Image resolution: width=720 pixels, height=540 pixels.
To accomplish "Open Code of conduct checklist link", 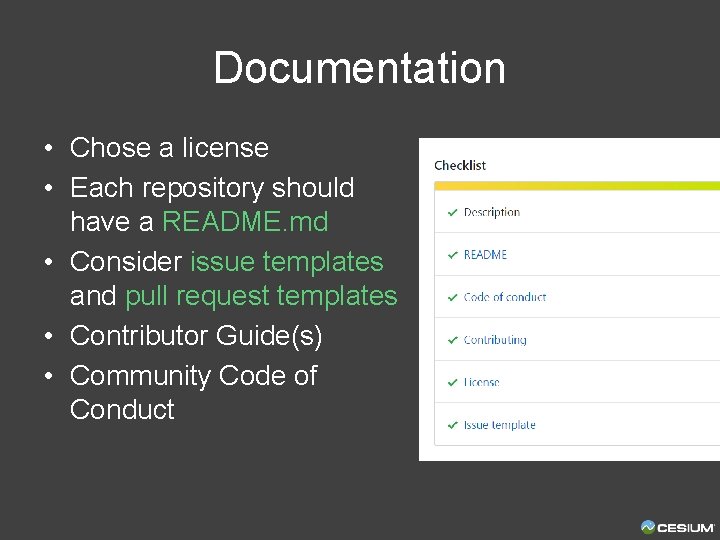I will point(505,297).
